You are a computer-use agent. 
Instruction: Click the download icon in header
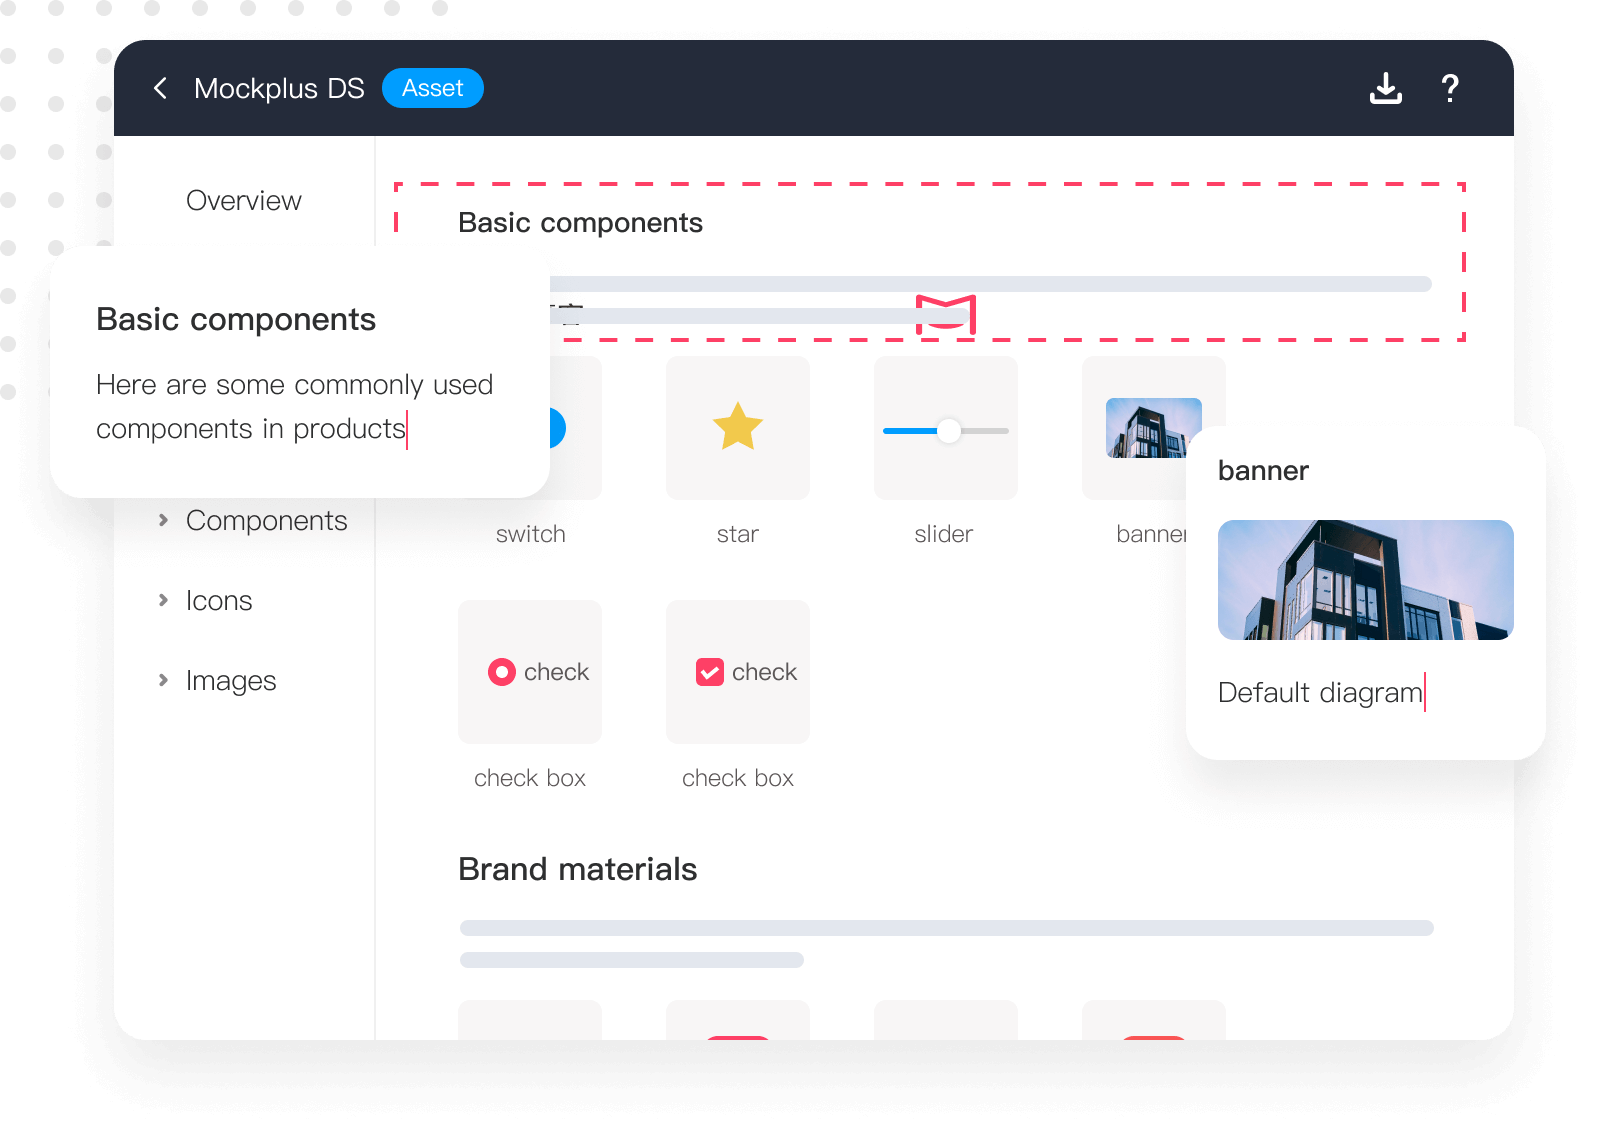1385,88
